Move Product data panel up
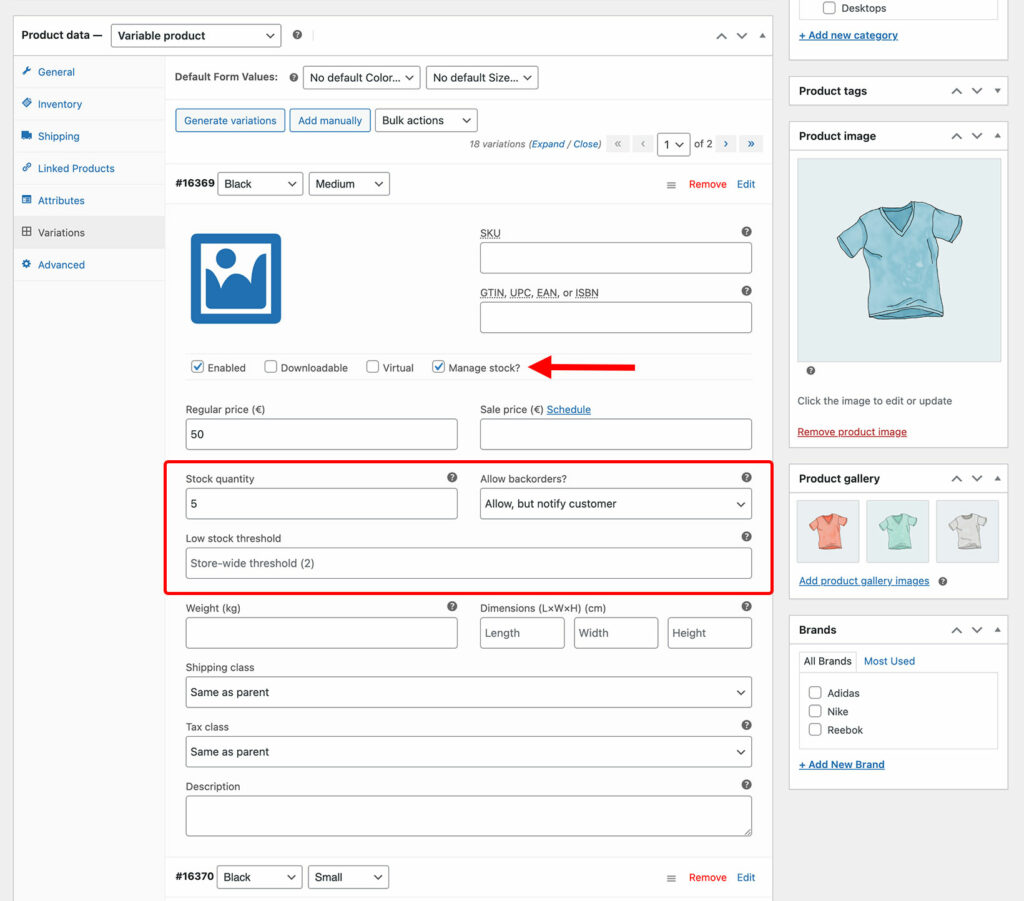The image size is (1024, 901). point(721,35)
